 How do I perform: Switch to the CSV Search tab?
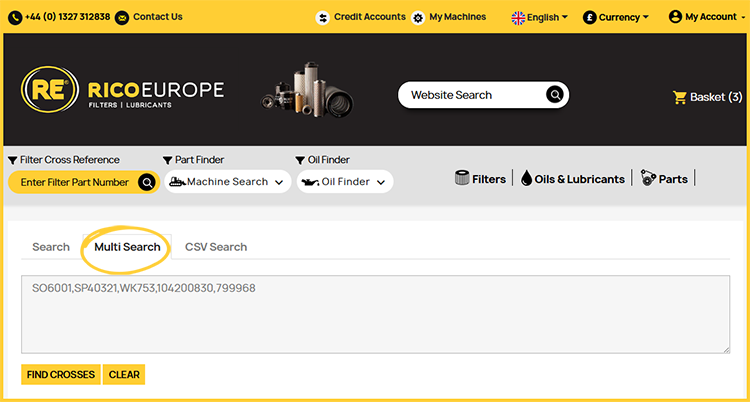click(x=216, y=247)
